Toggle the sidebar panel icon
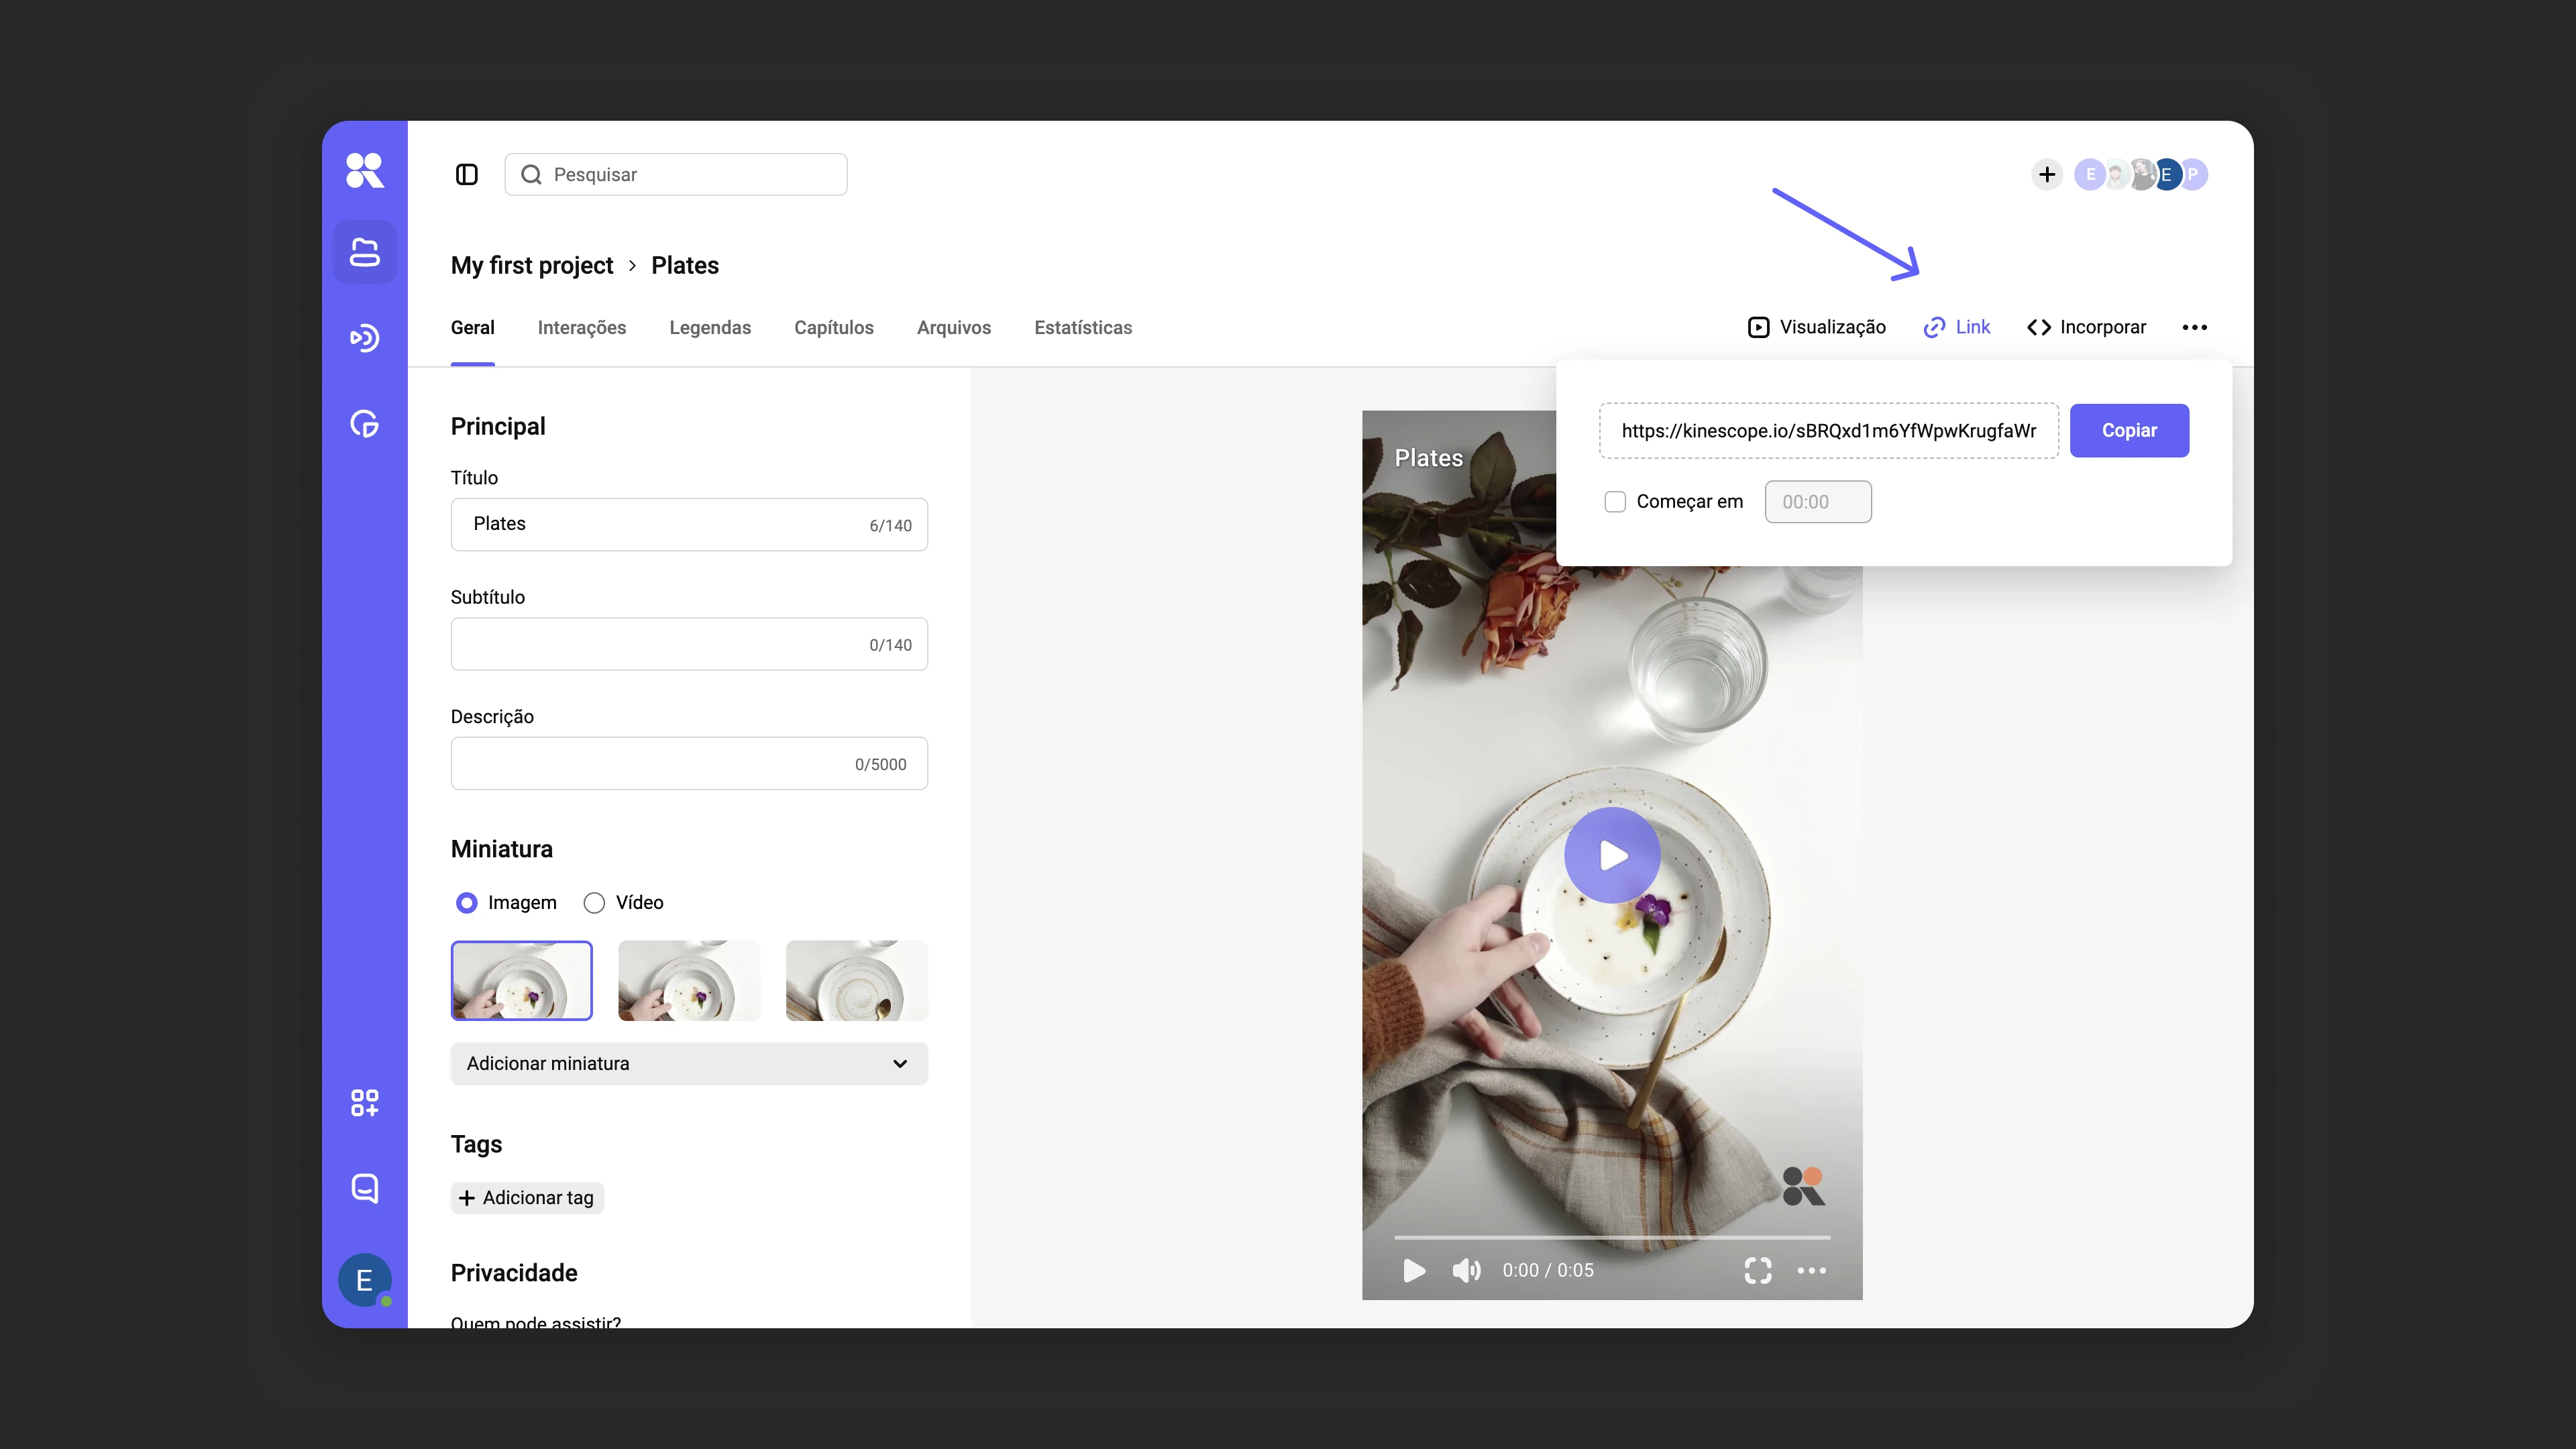 (466, 174)
